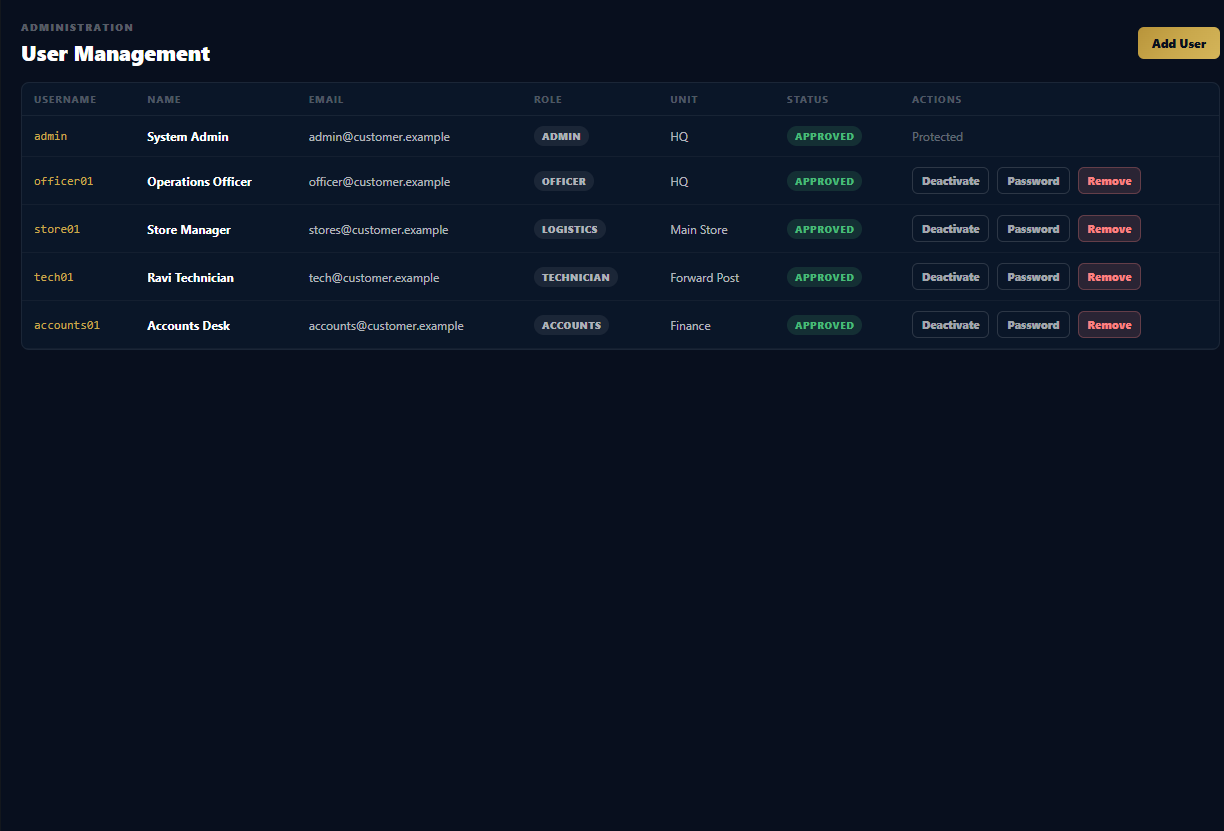Click the Forward Post unit cell

coord(705,277)
